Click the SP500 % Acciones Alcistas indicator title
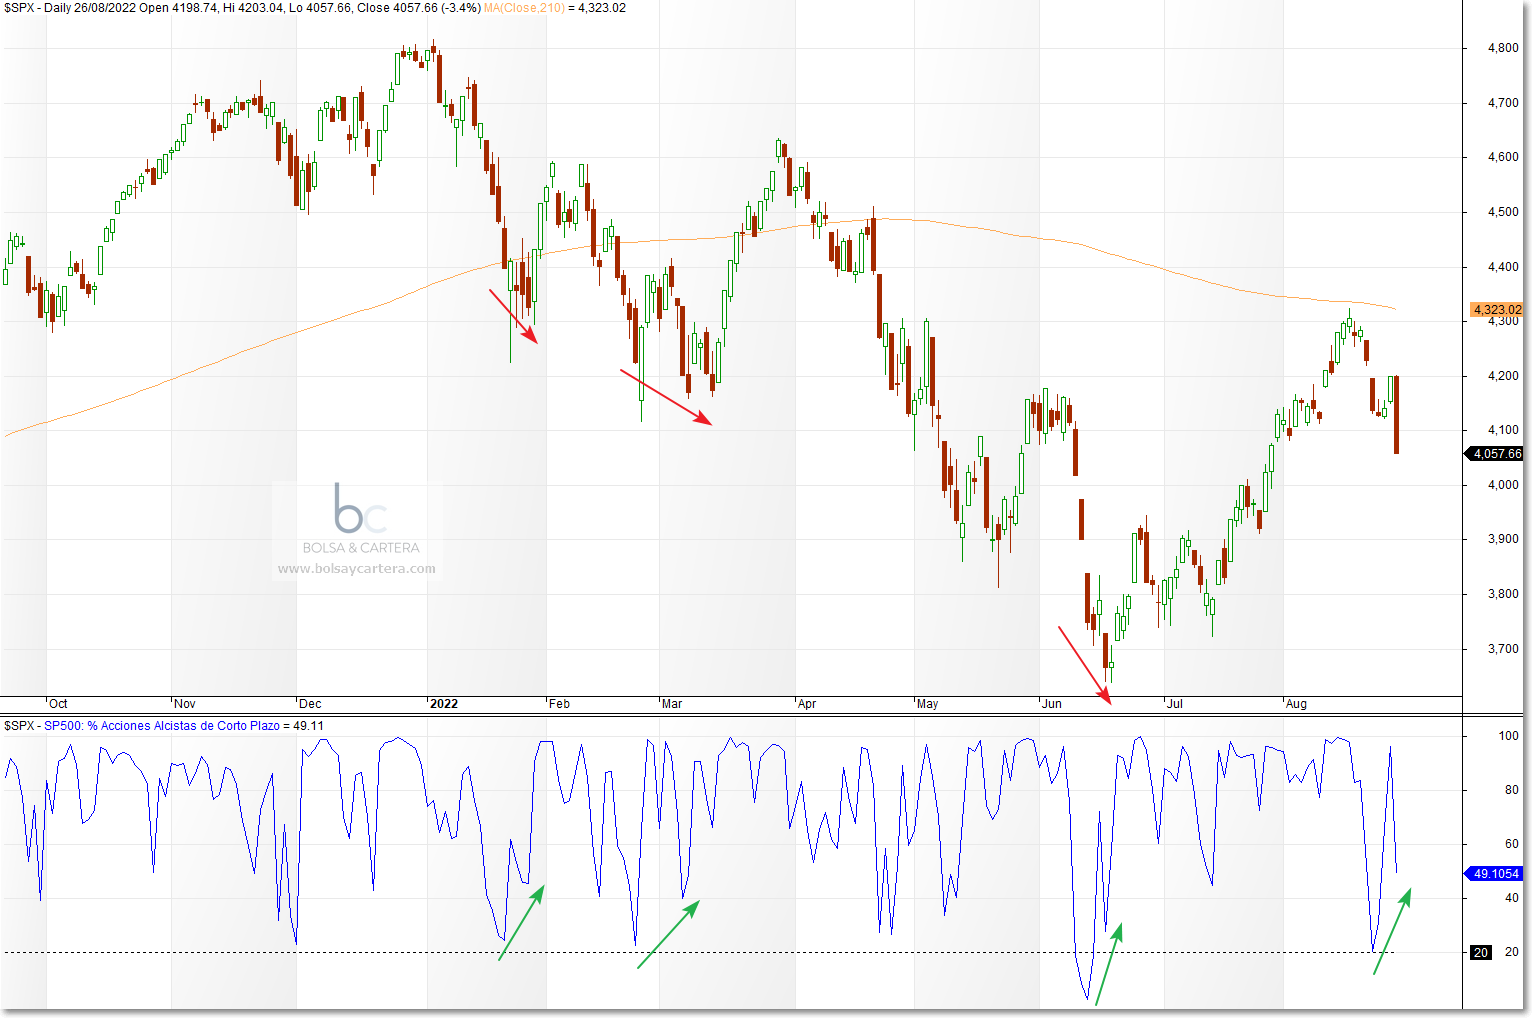Viewport: 1532px width, 1018px height. click(x=162, y=726)
